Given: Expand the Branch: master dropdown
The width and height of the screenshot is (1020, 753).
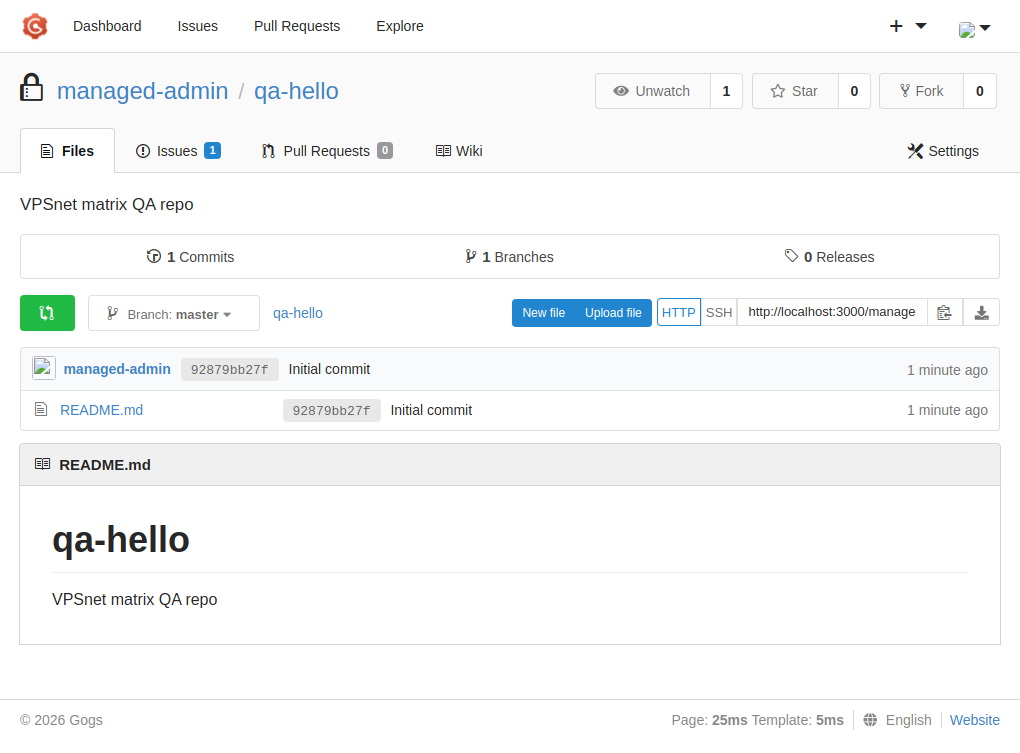Looking at the screenshot, I should (174, 313).
